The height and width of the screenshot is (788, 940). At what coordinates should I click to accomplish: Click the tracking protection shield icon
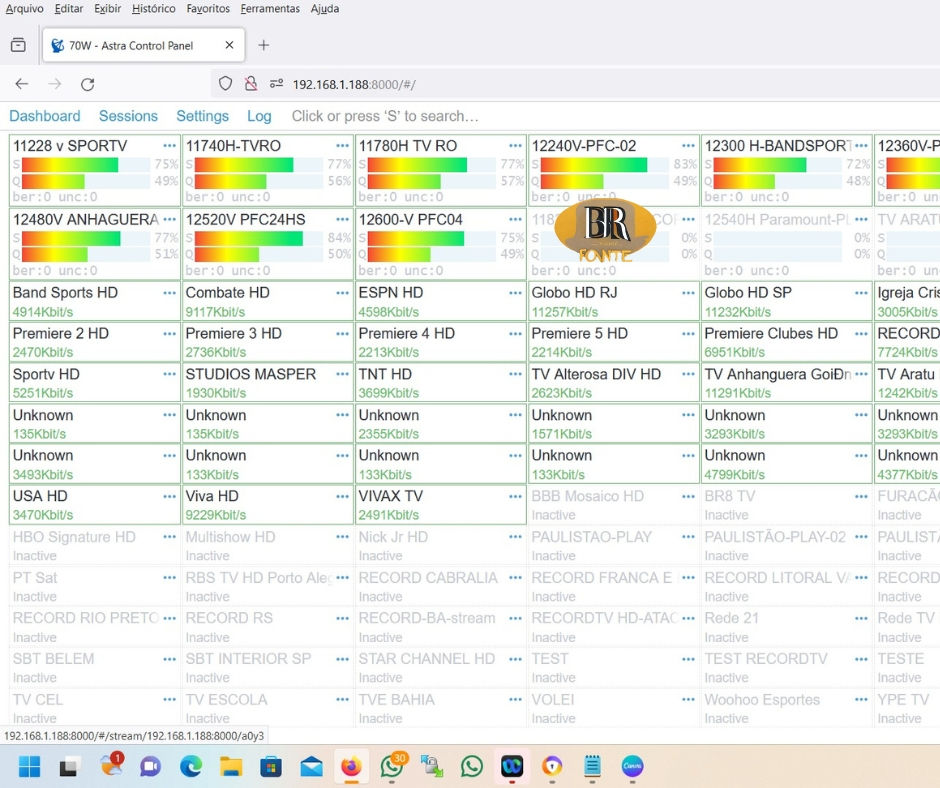click(x=225, y=83)
